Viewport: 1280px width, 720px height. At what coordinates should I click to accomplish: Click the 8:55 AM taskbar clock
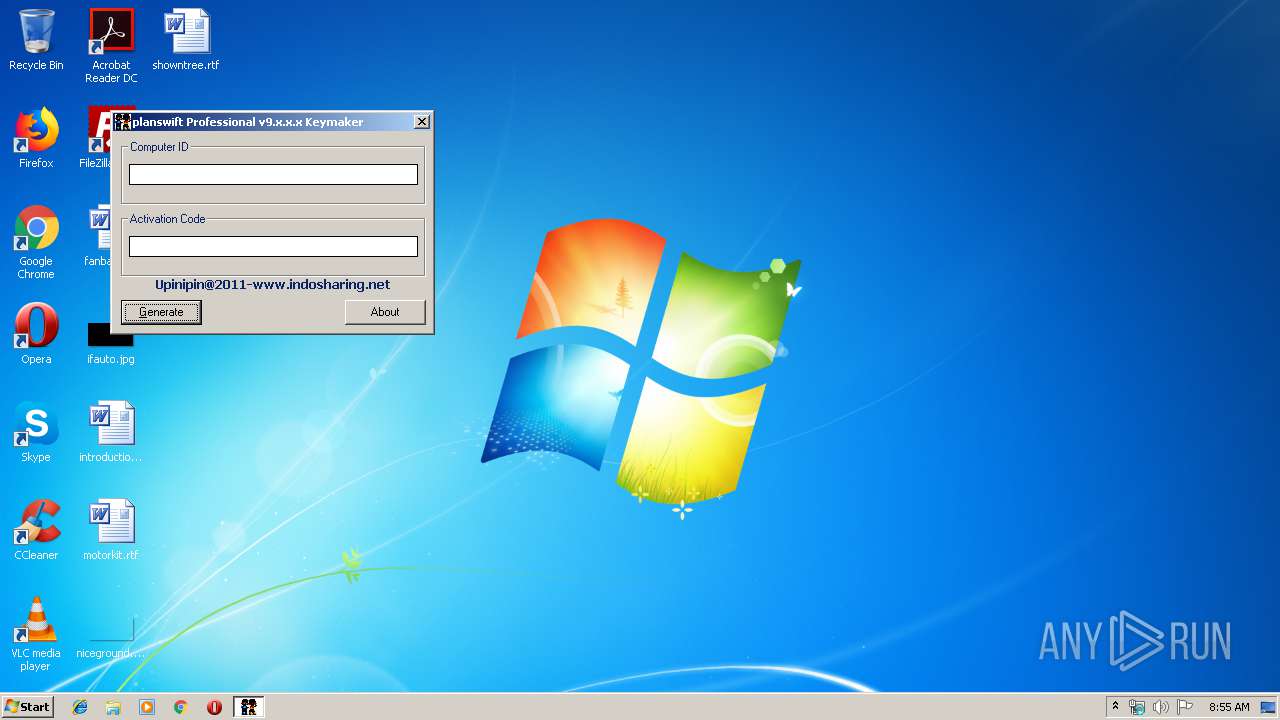(1229, 707)
